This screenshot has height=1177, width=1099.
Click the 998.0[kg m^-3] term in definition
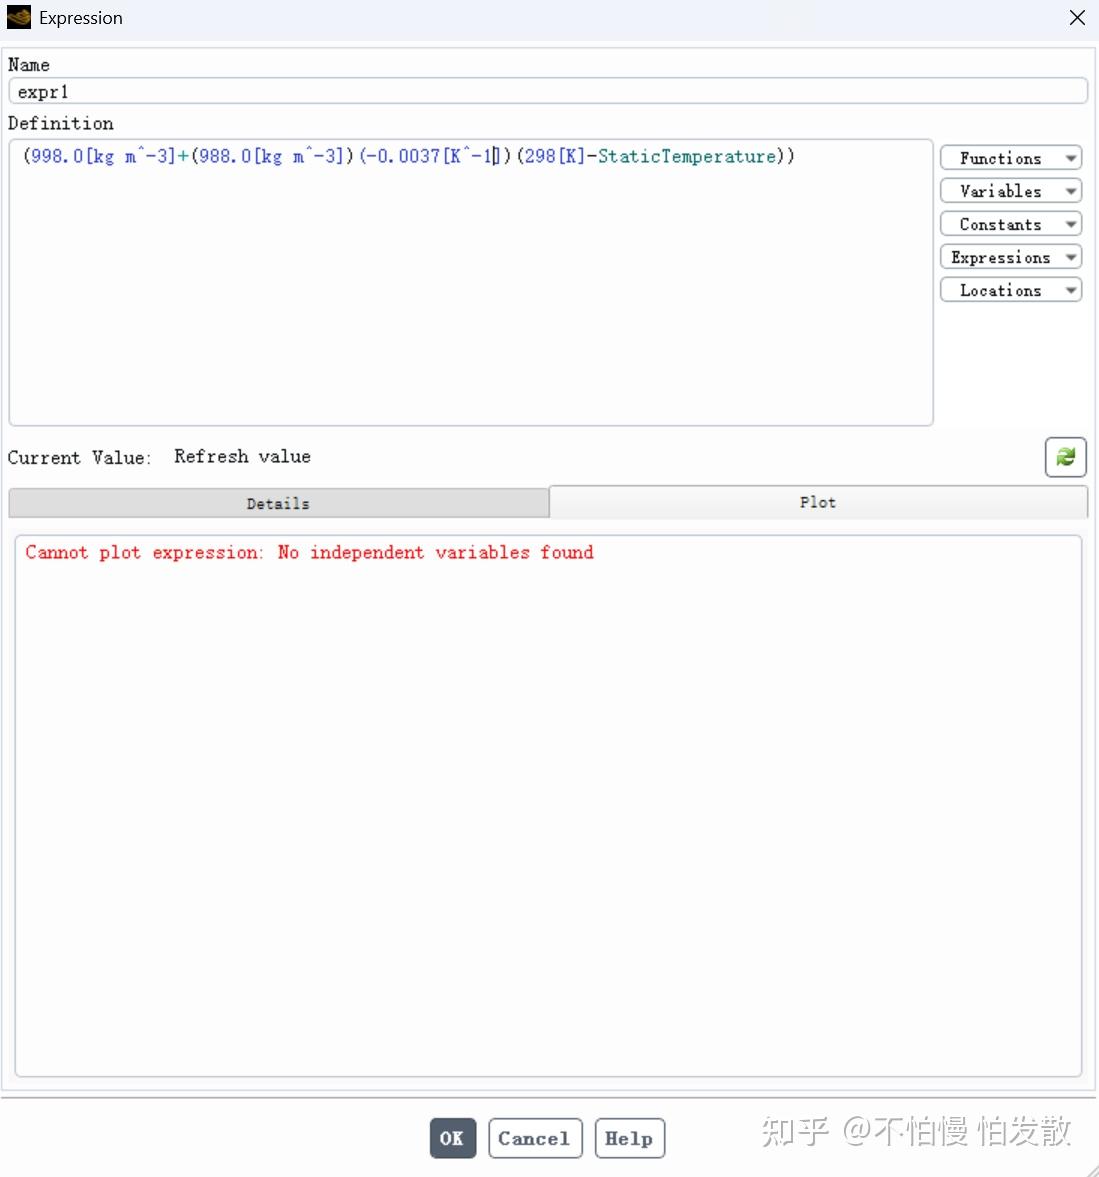coord(103,156)
